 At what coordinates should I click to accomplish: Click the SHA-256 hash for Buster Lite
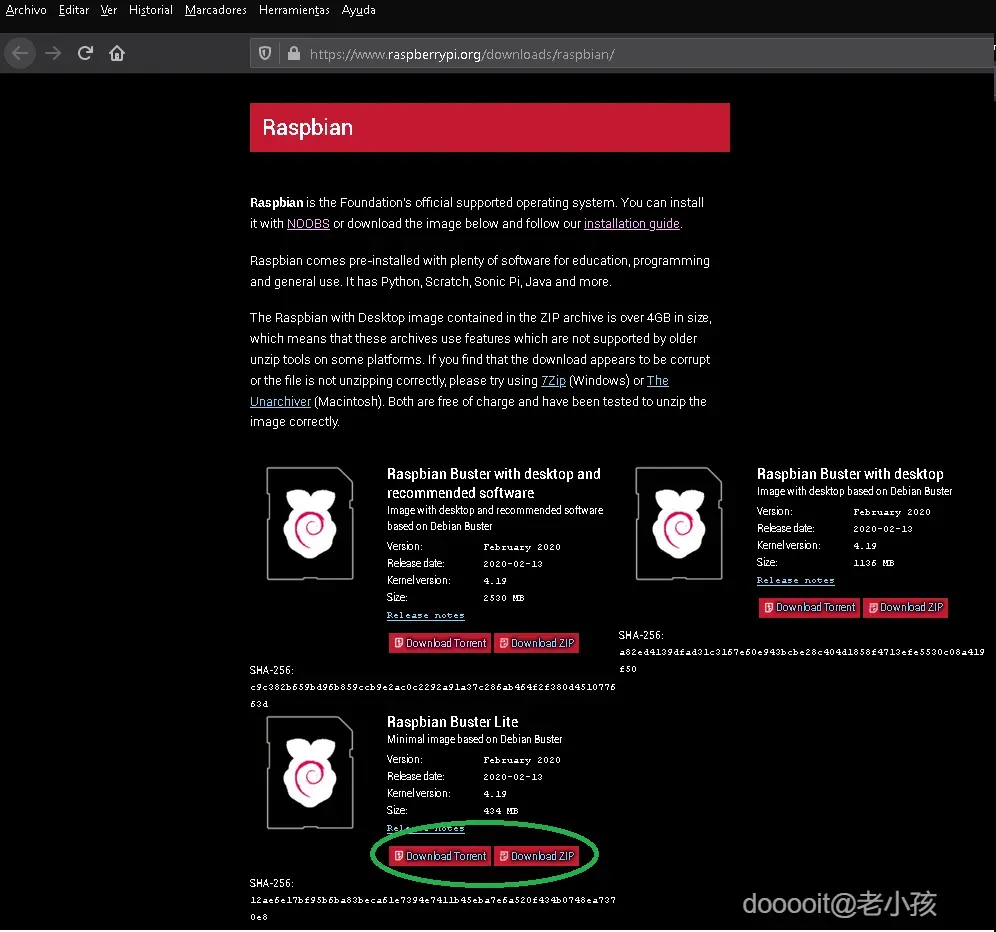[433, 908]
